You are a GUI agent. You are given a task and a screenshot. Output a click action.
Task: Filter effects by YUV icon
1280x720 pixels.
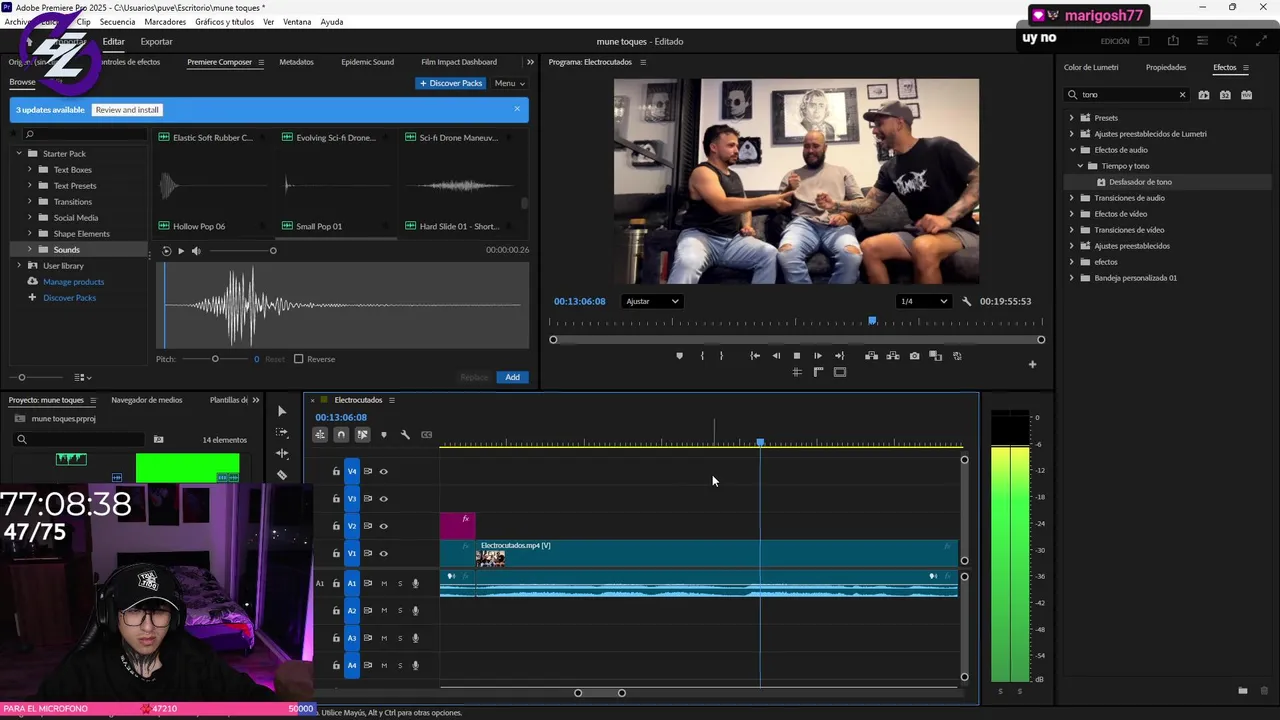point(1246,95)
